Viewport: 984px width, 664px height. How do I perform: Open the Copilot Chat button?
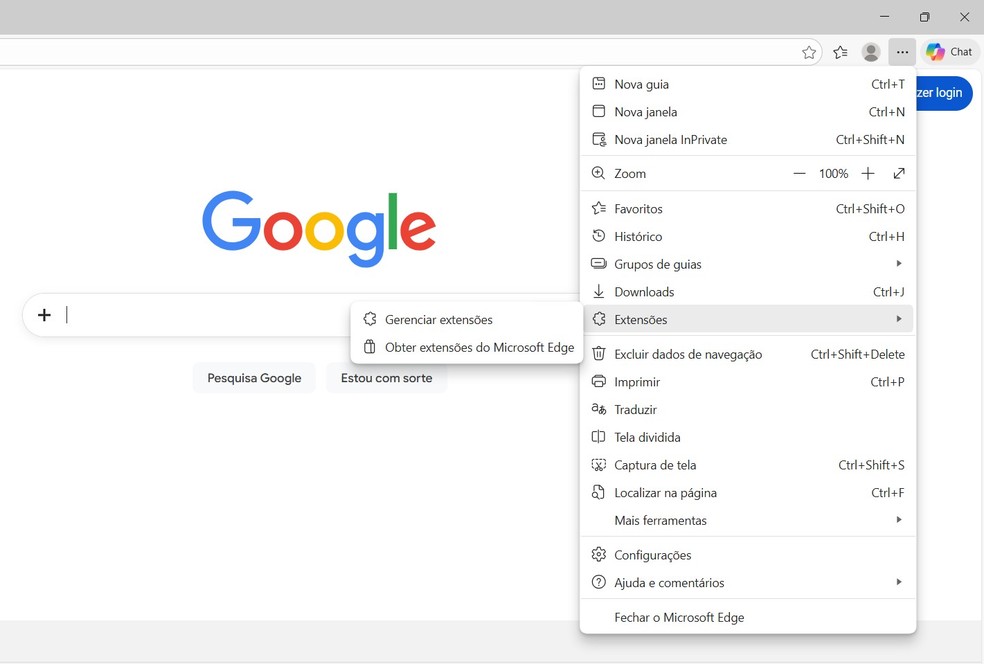pyautogui.click(x=949, y=52)
